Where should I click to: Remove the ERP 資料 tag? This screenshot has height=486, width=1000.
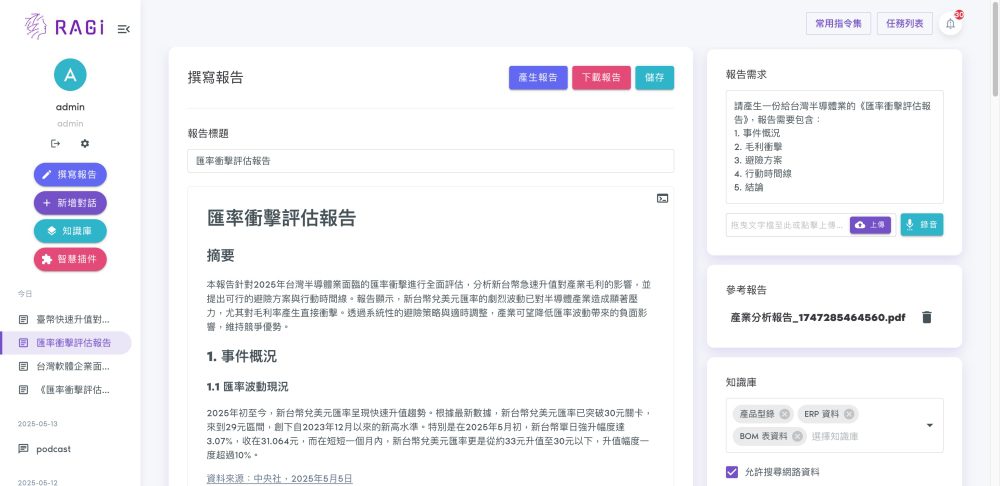849,414
